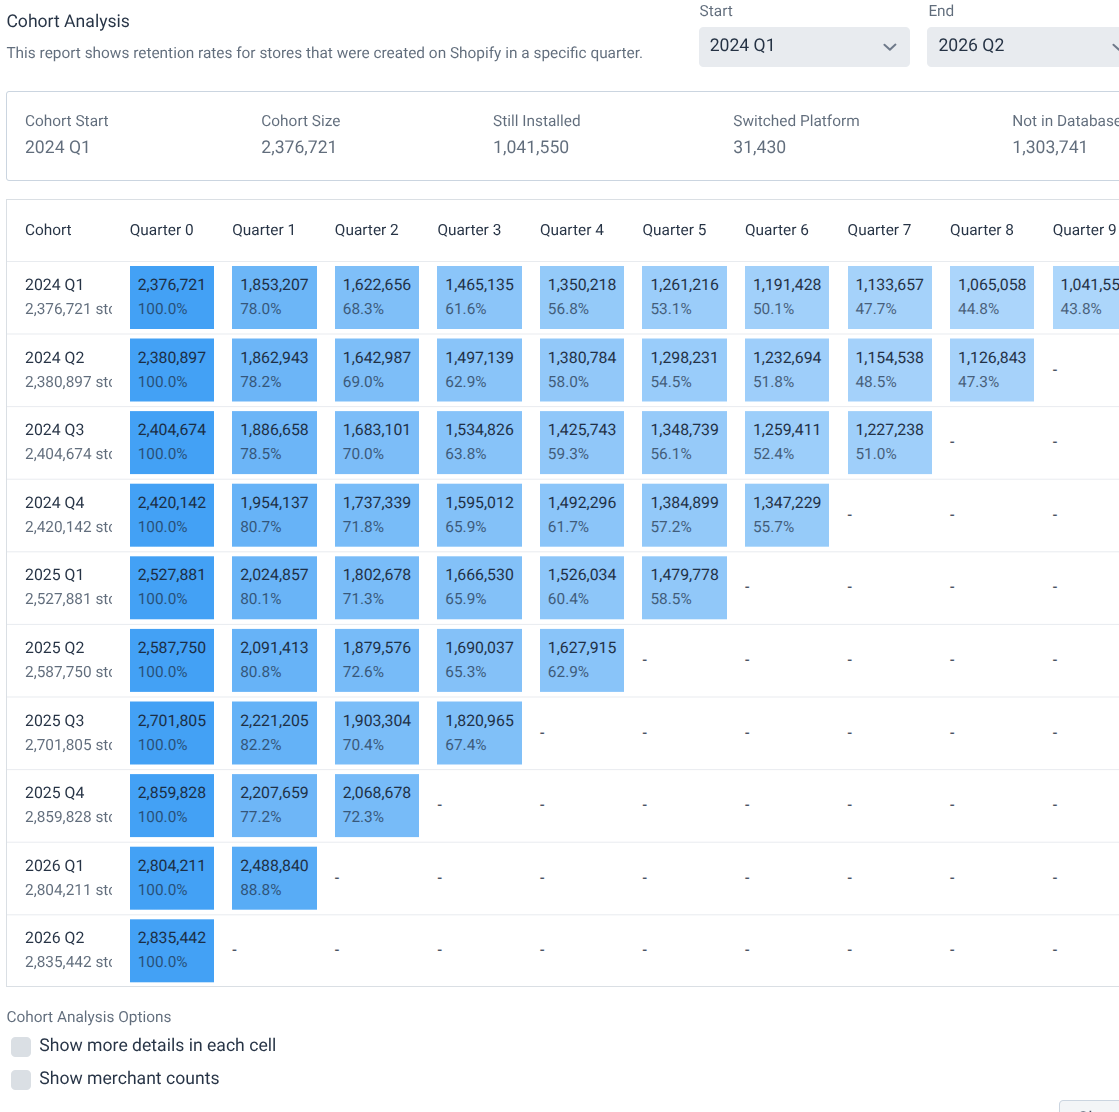
Task: Click the 1,802,678 71.3% cell
Action: (x=377, y=587)
